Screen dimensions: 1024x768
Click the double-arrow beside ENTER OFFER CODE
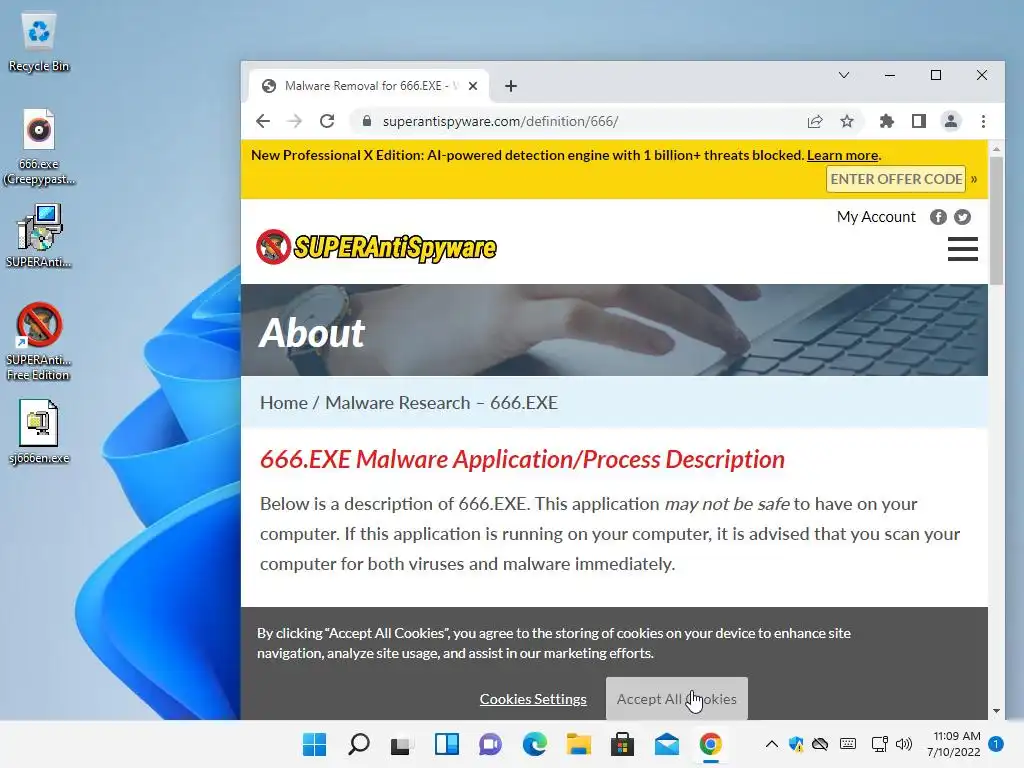tap(974, 179)
